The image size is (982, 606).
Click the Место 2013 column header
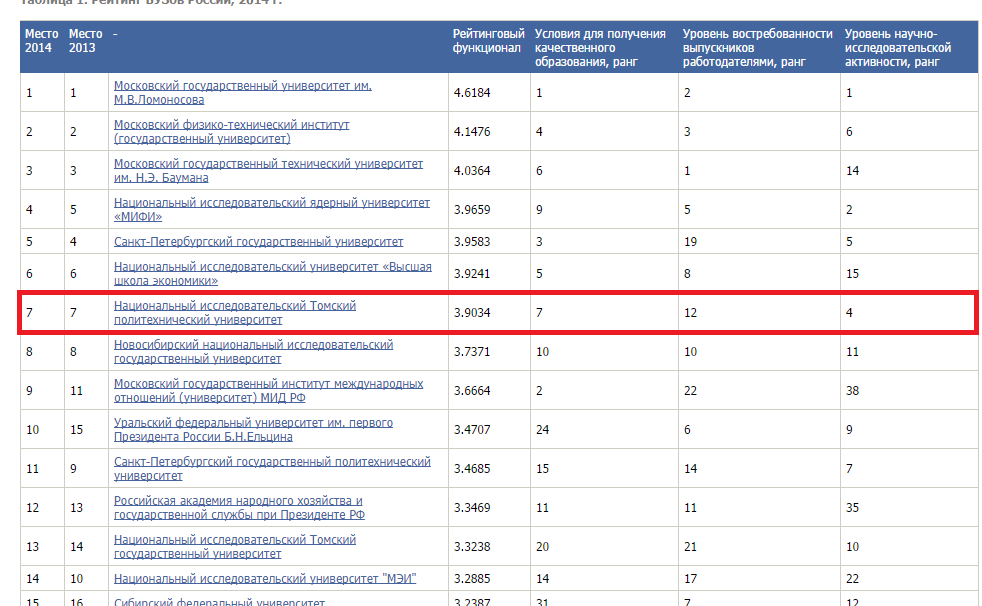[85, 41]
